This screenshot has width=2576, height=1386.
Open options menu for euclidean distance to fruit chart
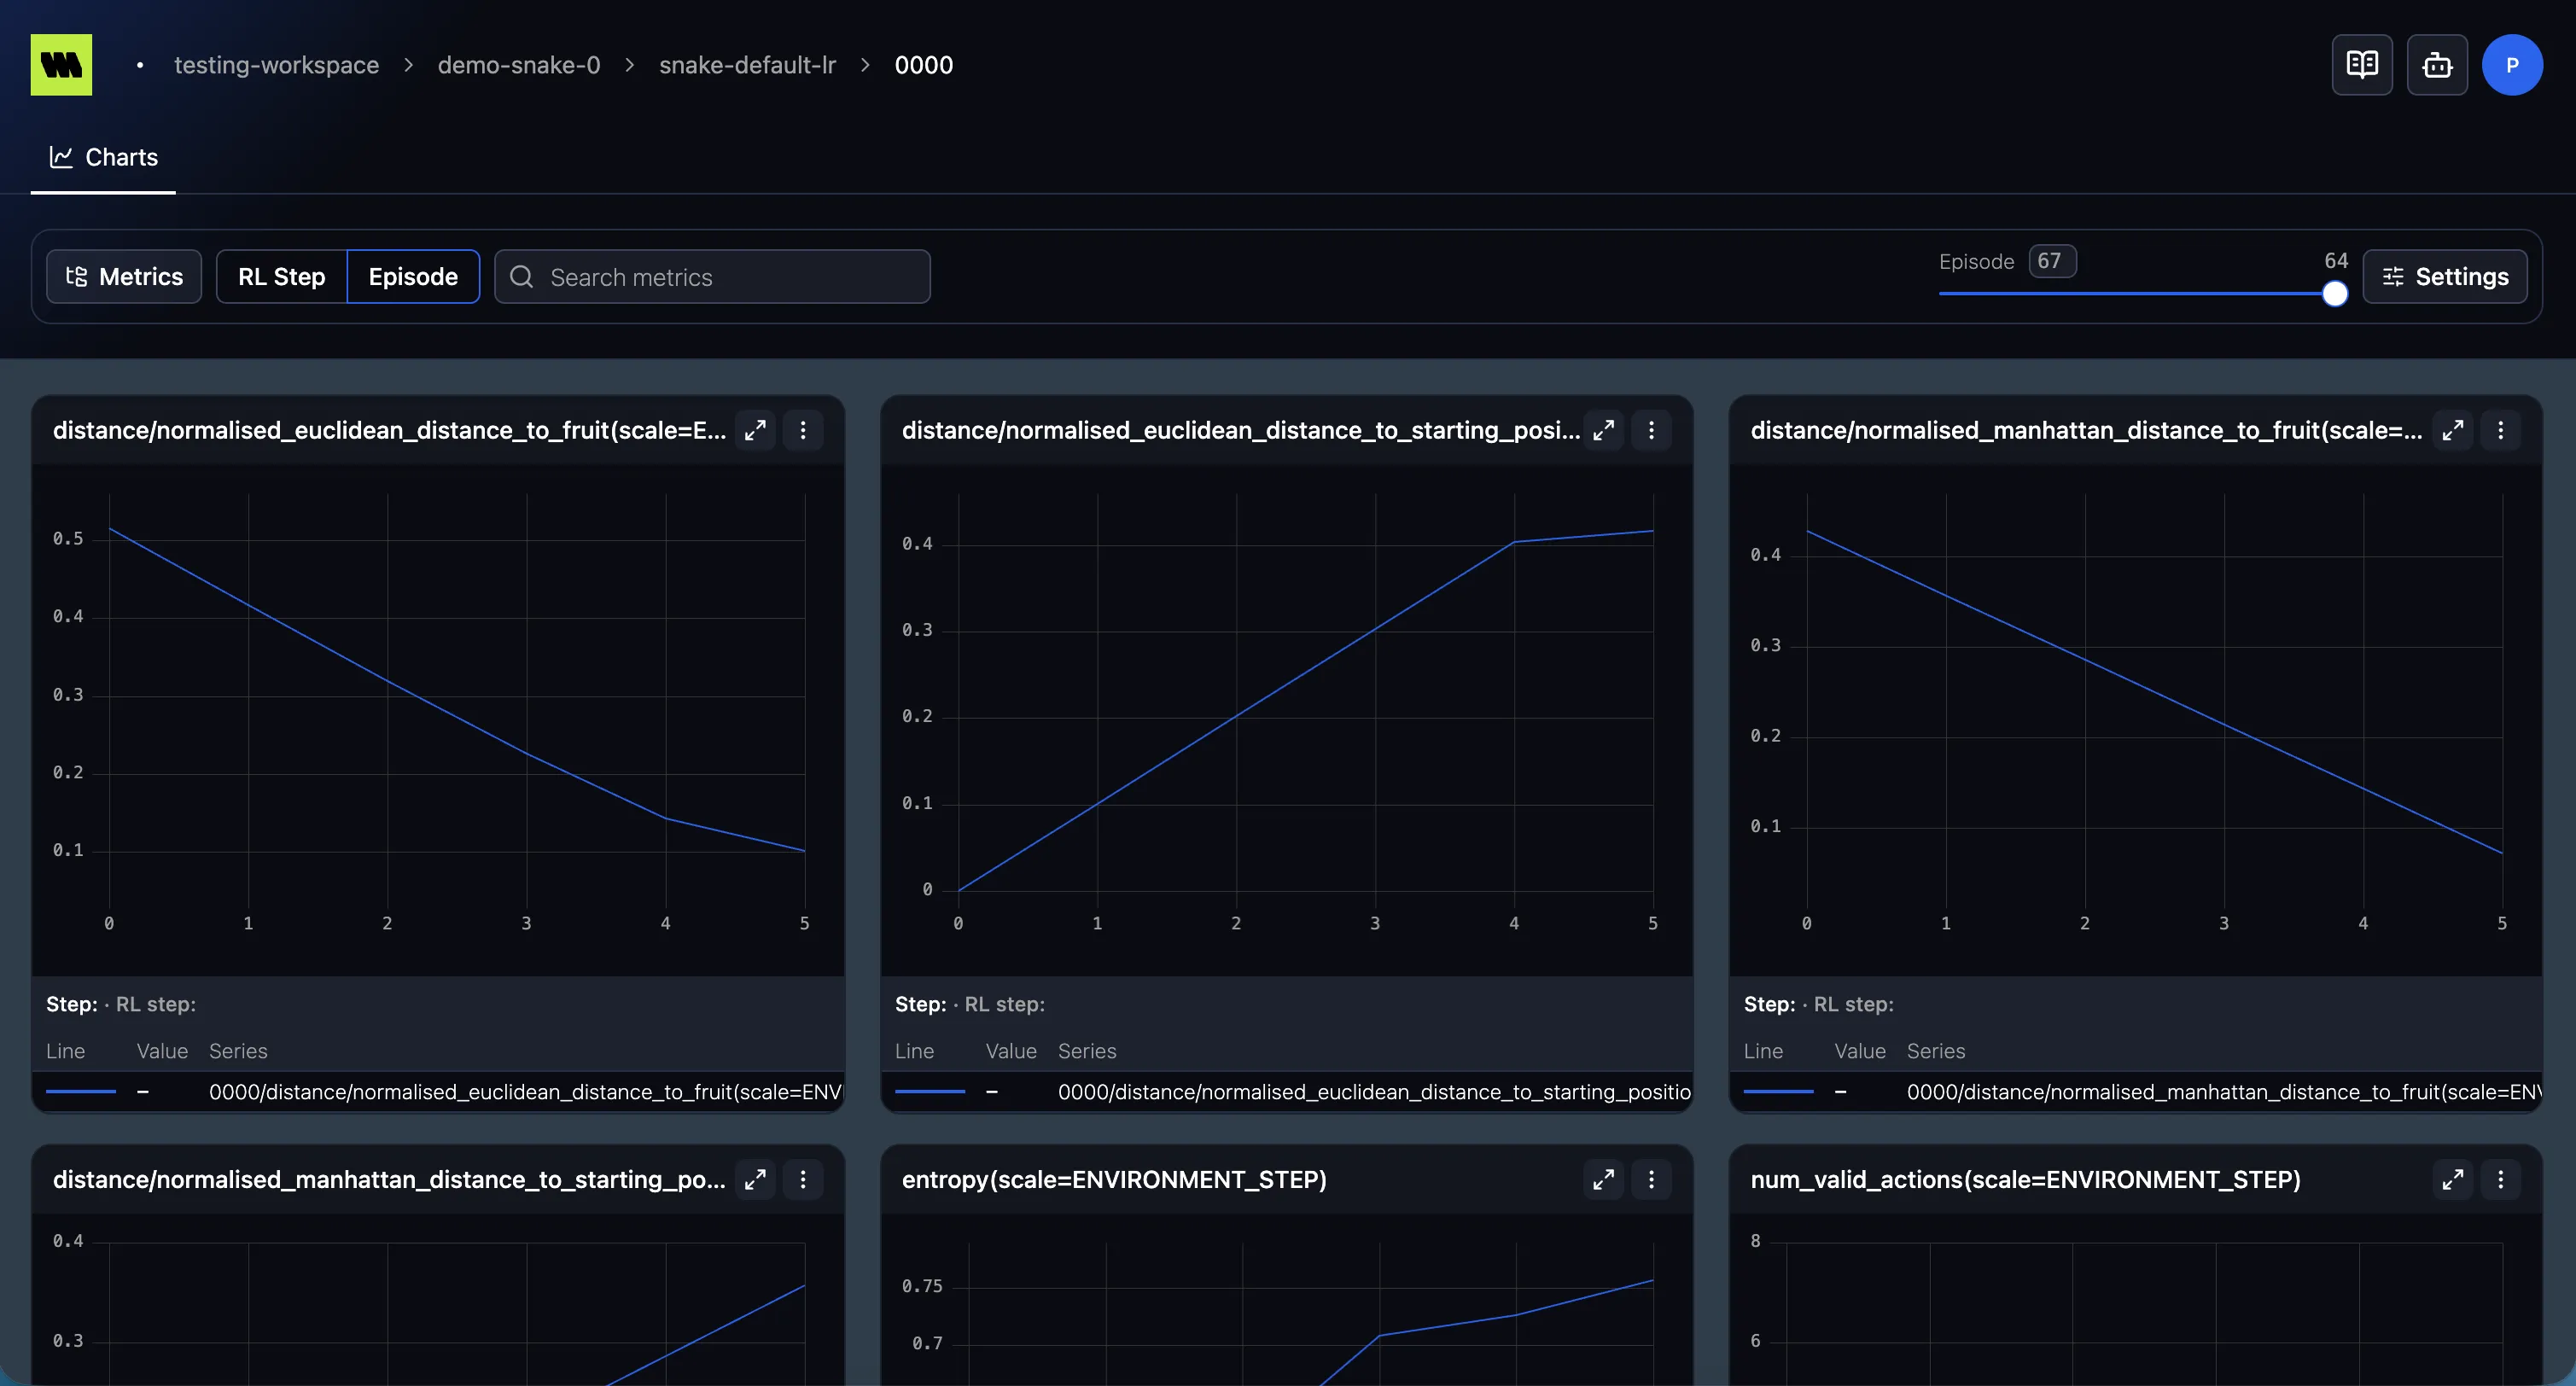803,430
